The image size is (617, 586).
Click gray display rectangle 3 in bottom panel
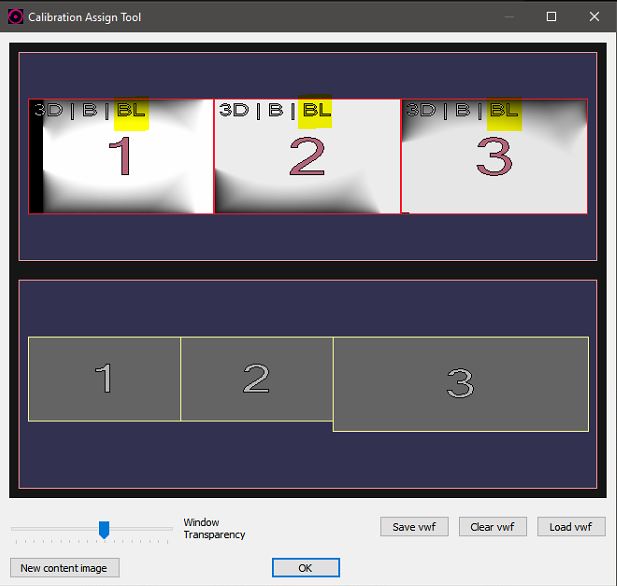(460, 384)
